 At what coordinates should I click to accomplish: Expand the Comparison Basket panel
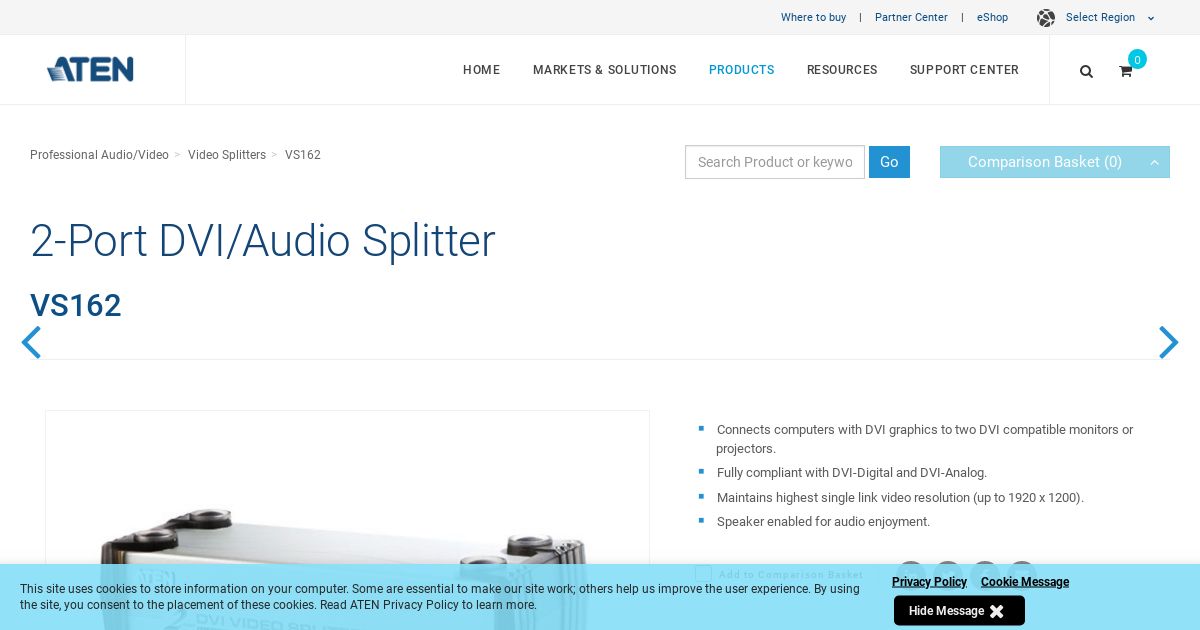(x=1055, y=162)
